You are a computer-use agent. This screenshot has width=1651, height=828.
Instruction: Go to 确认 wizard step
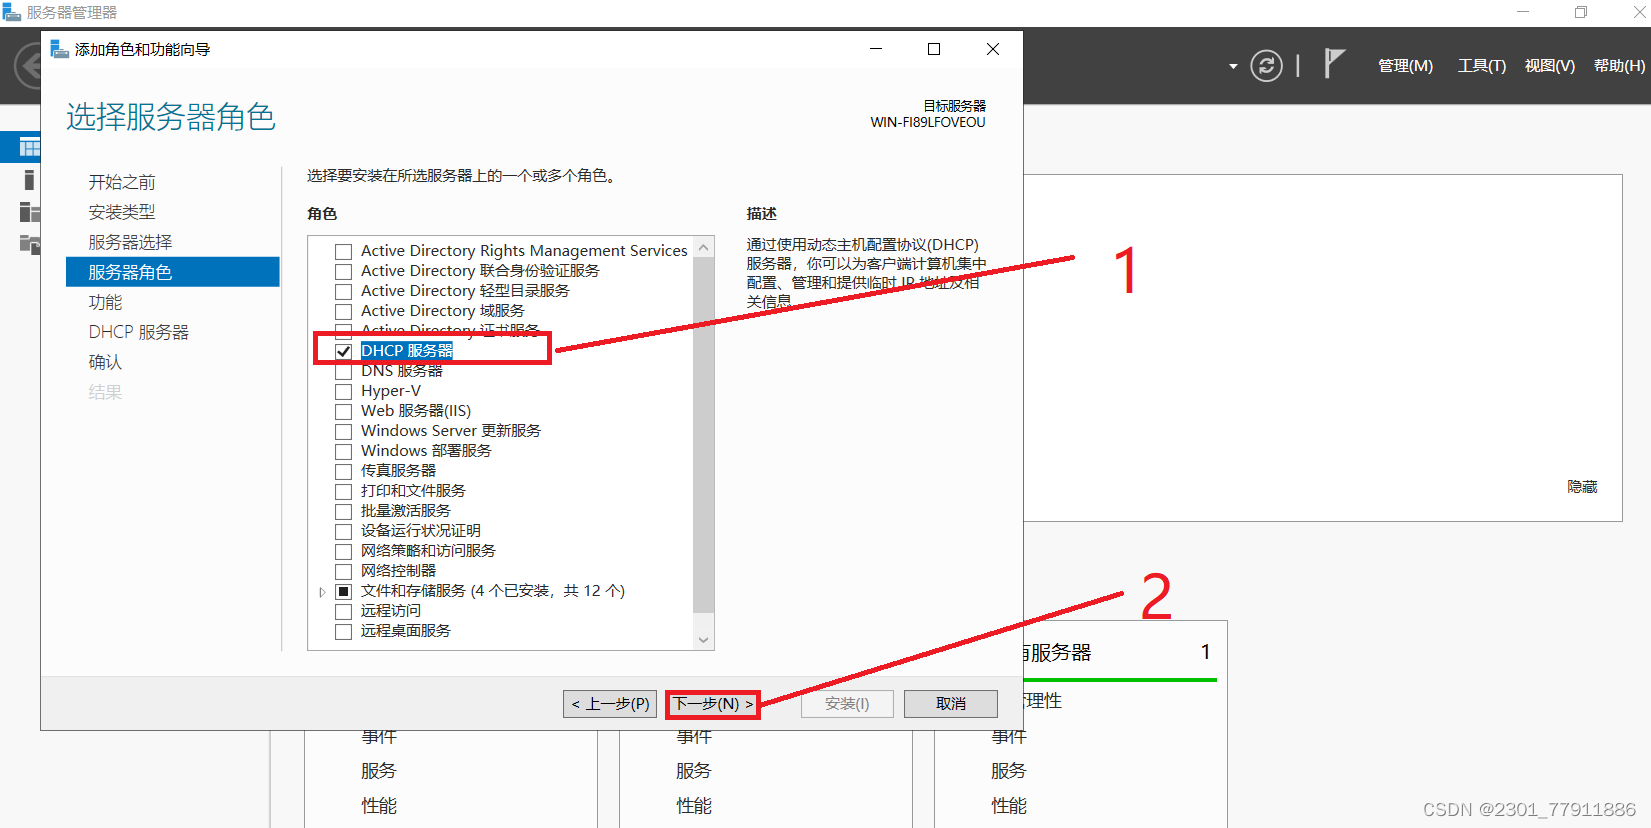pyautogui.click(x=105, y=362)
